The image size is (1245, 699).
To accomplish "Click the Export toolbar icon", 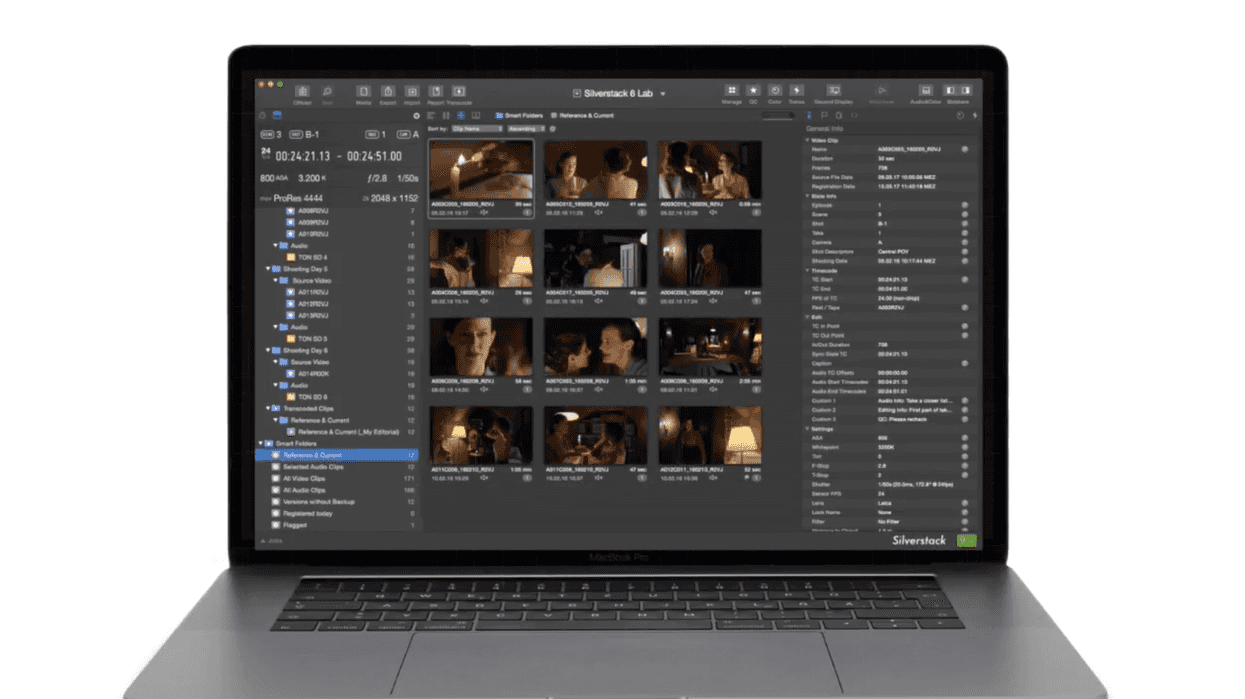I will click(x=388, y=92).
